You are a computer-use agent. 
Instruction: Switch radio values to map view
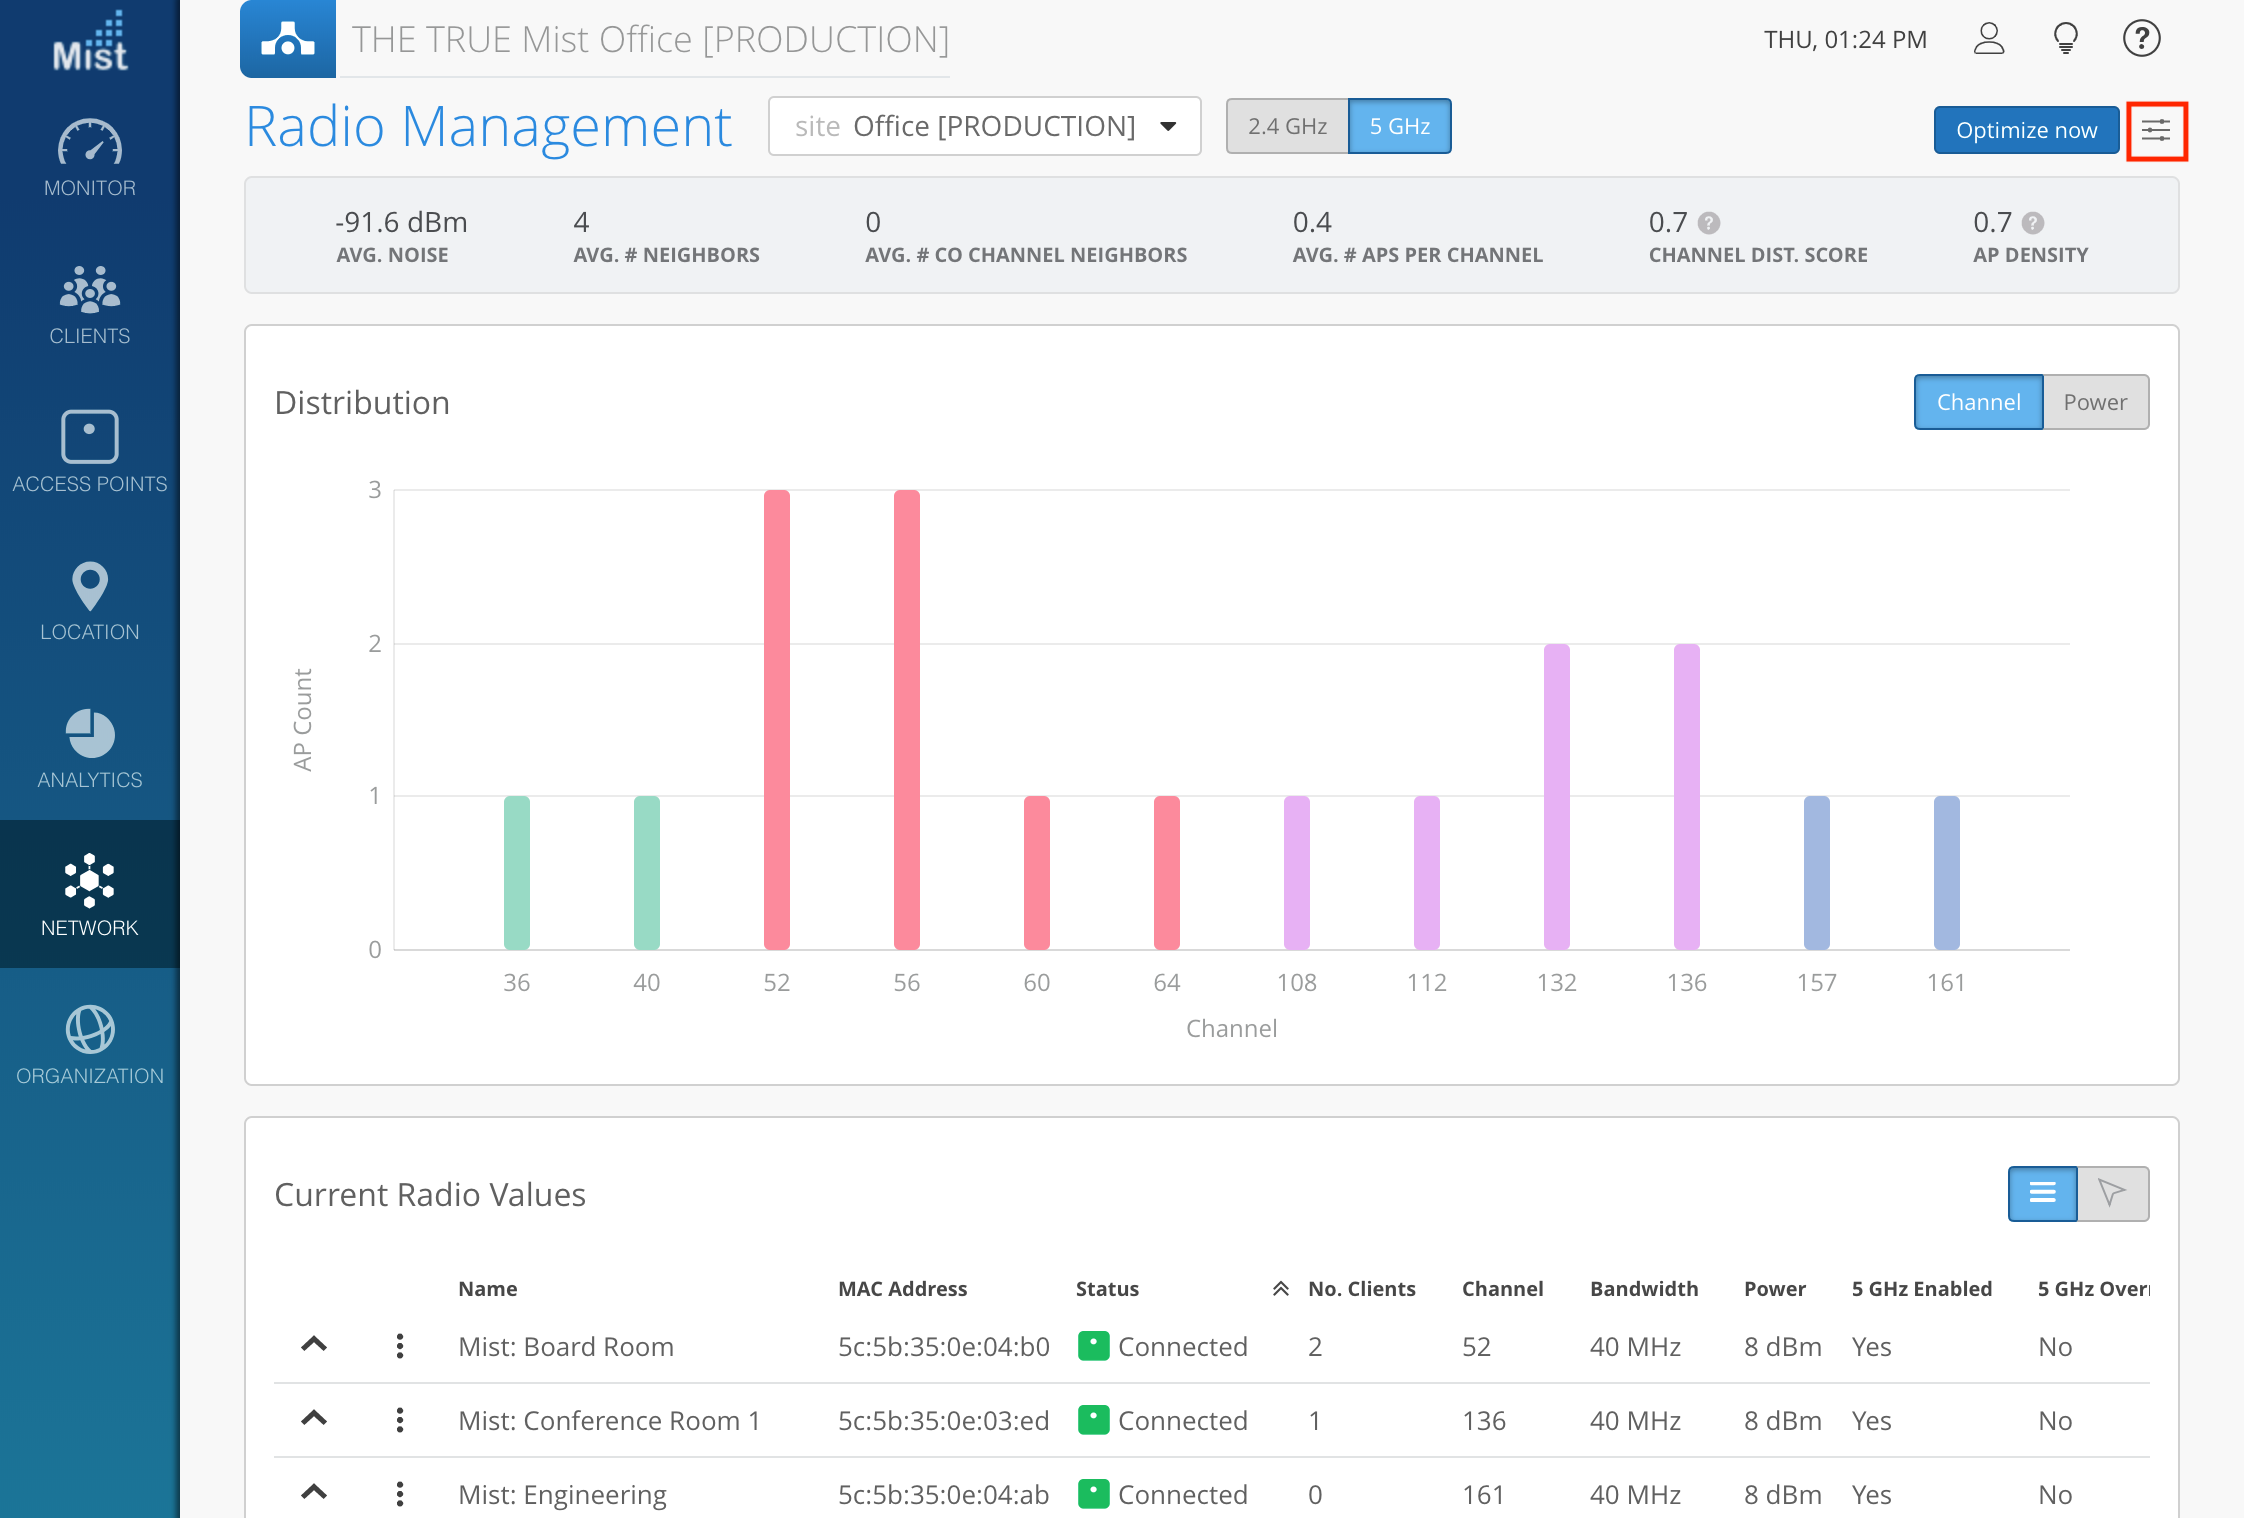coord(2112,1193)
